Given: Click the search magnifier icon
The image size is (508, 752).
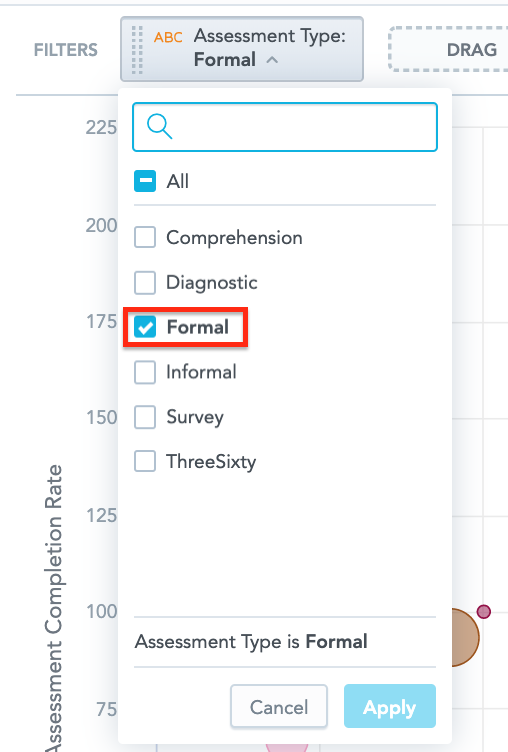Looking at the screenshot, I should (159, 126).
